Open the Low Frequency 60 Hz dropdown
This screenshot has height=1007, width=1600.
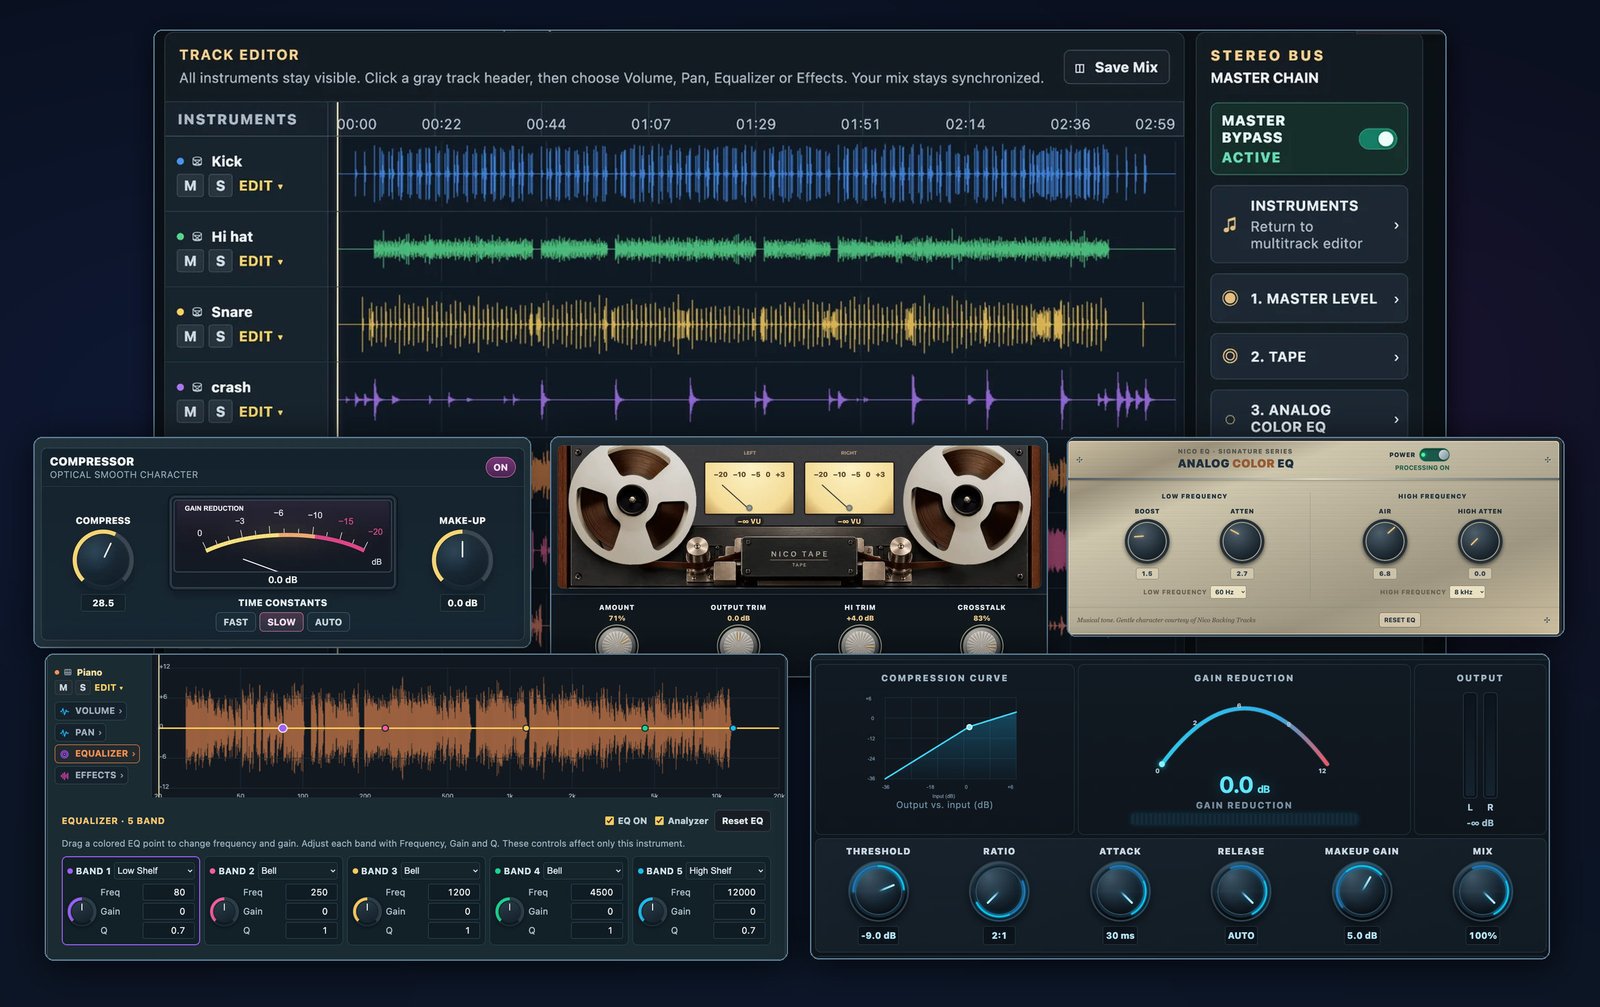pyautogui.click(x=1229, y=592)
